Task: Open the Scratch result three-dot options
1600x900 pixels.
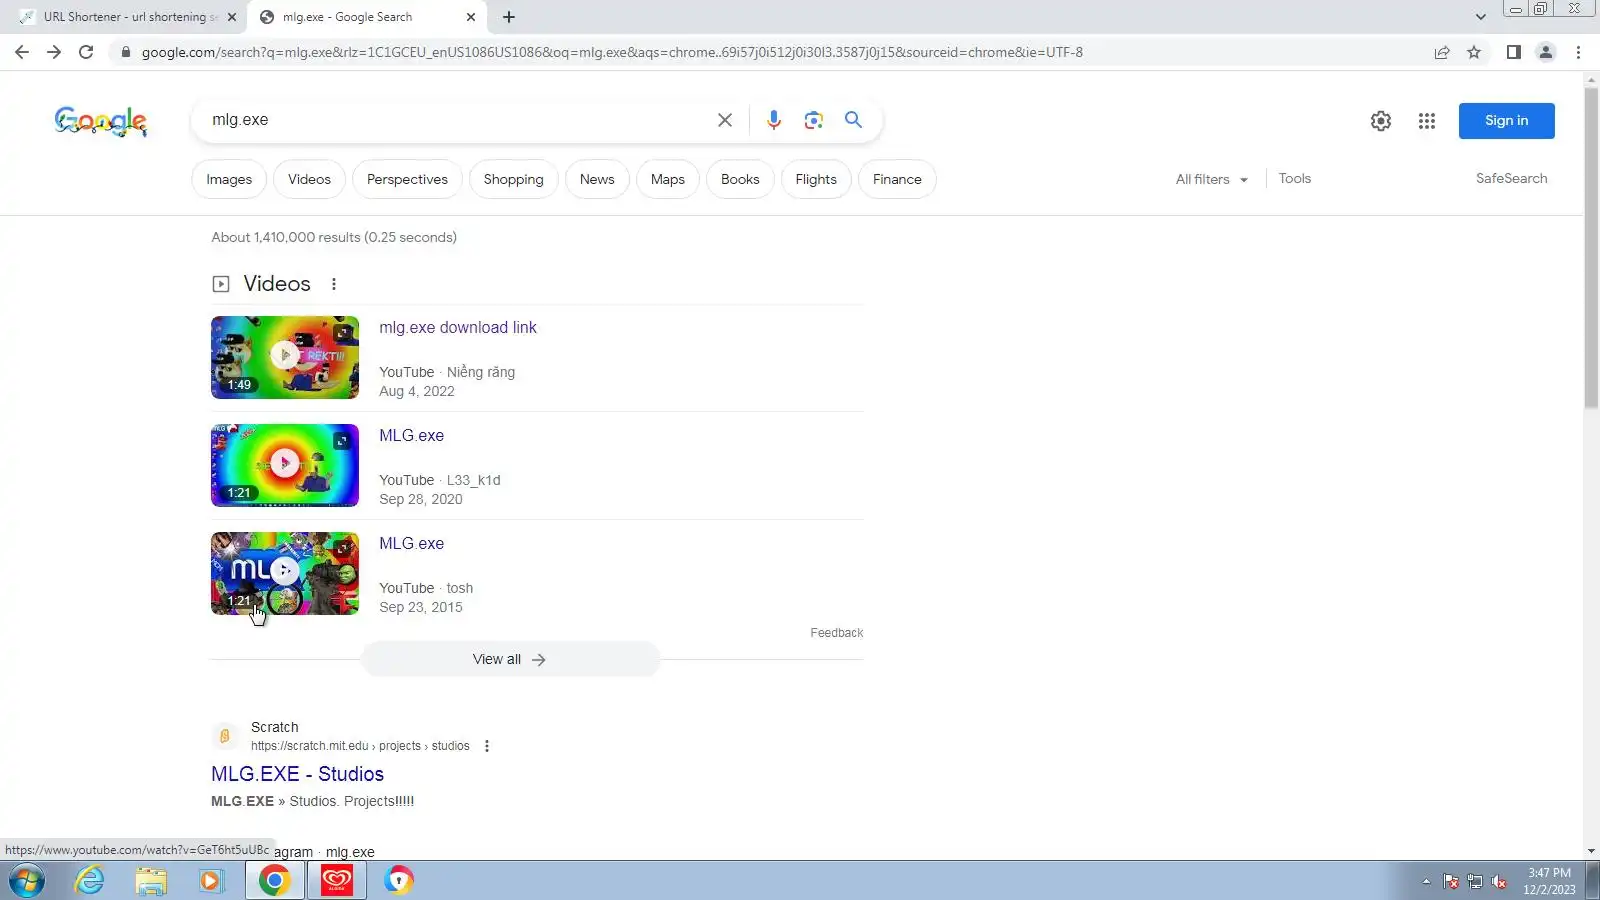Action: 487,746
